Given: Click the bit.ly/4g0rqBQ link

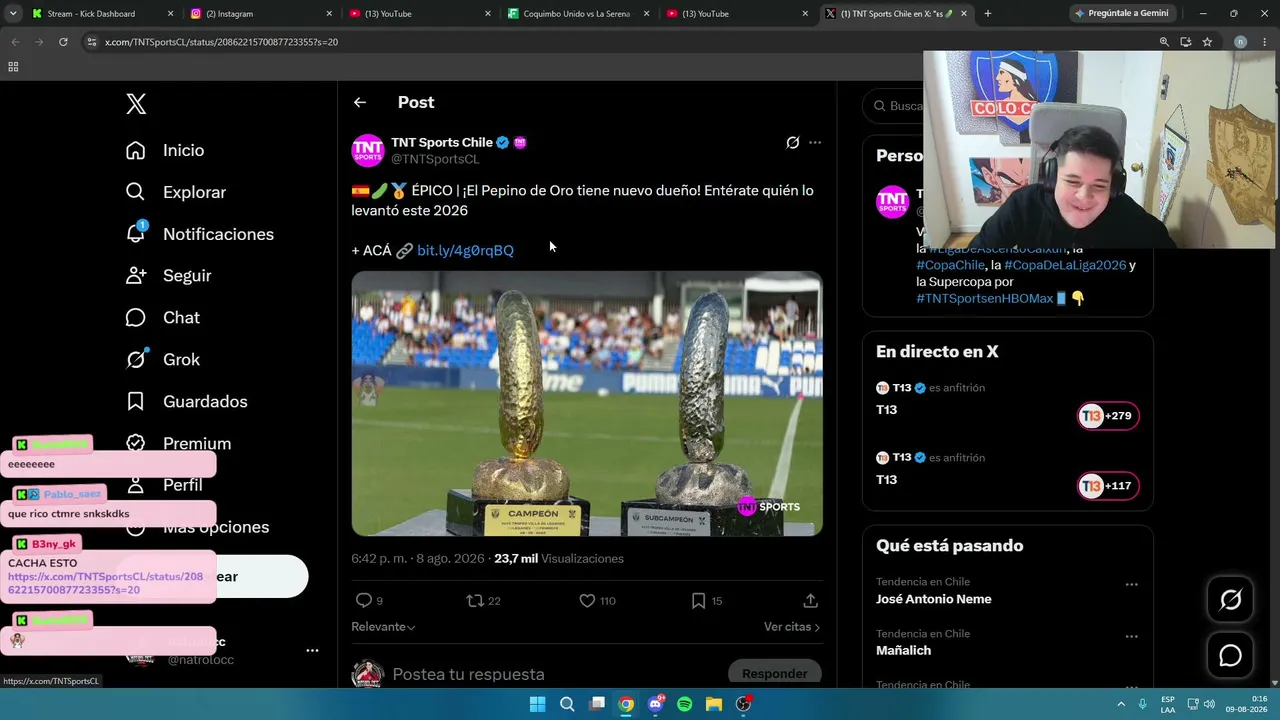Looking at the screenshot, I should click(x=465, y=250).
